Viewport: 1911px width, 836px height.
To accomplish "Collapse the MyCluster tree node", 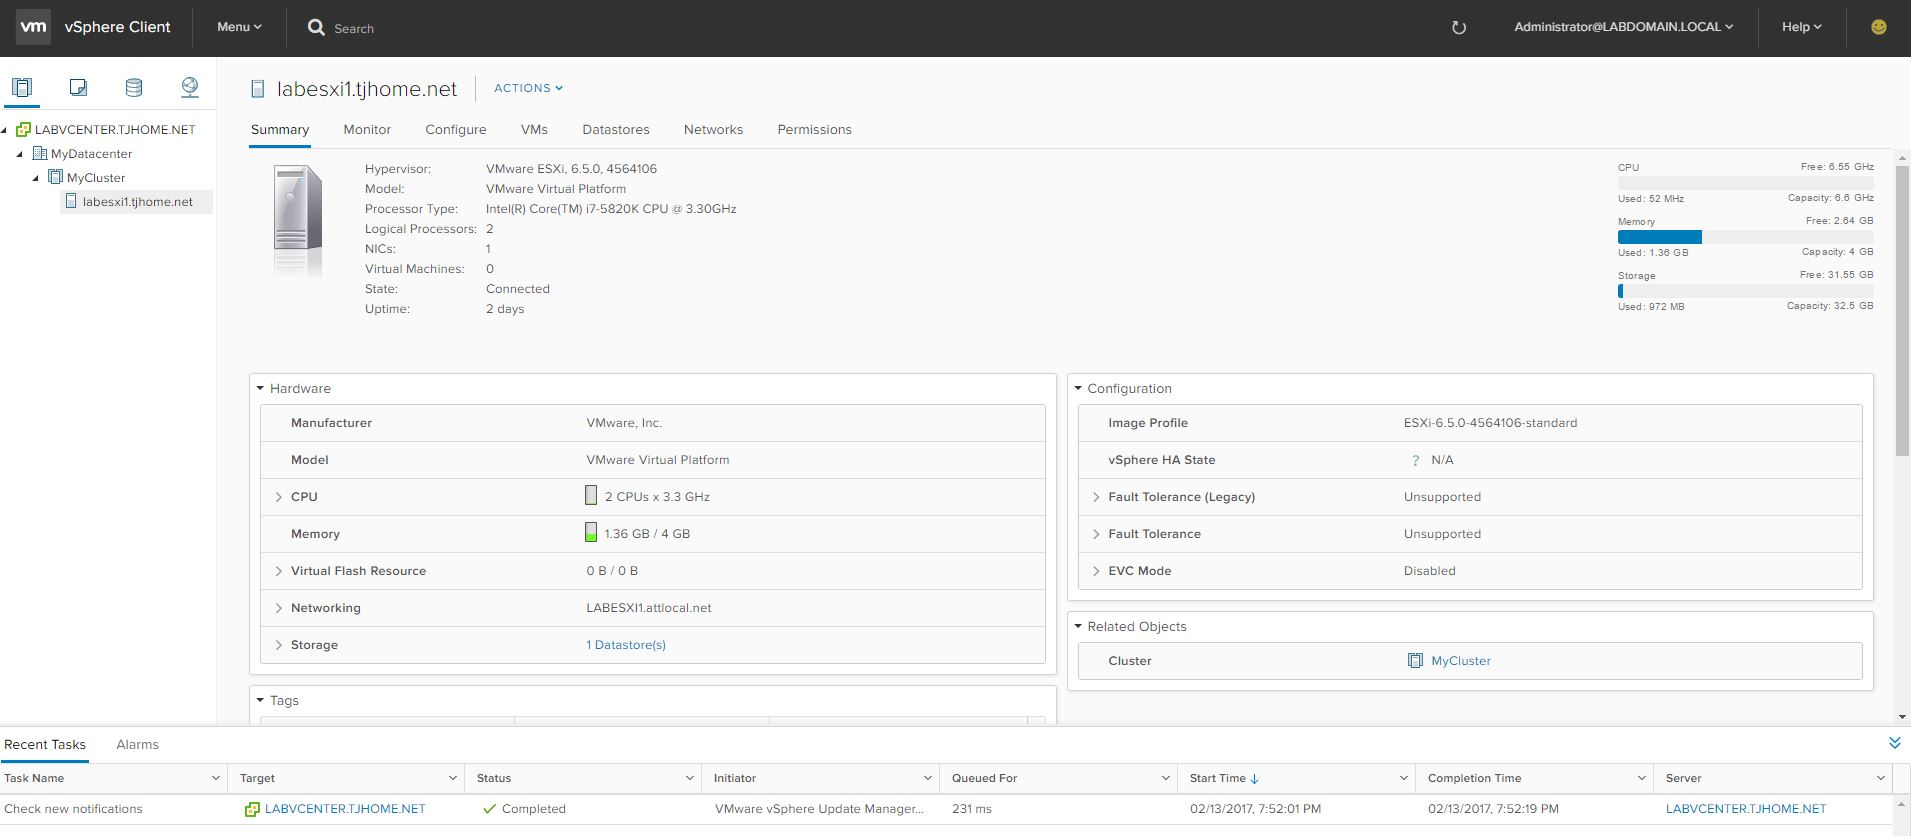I will [36, 178].
